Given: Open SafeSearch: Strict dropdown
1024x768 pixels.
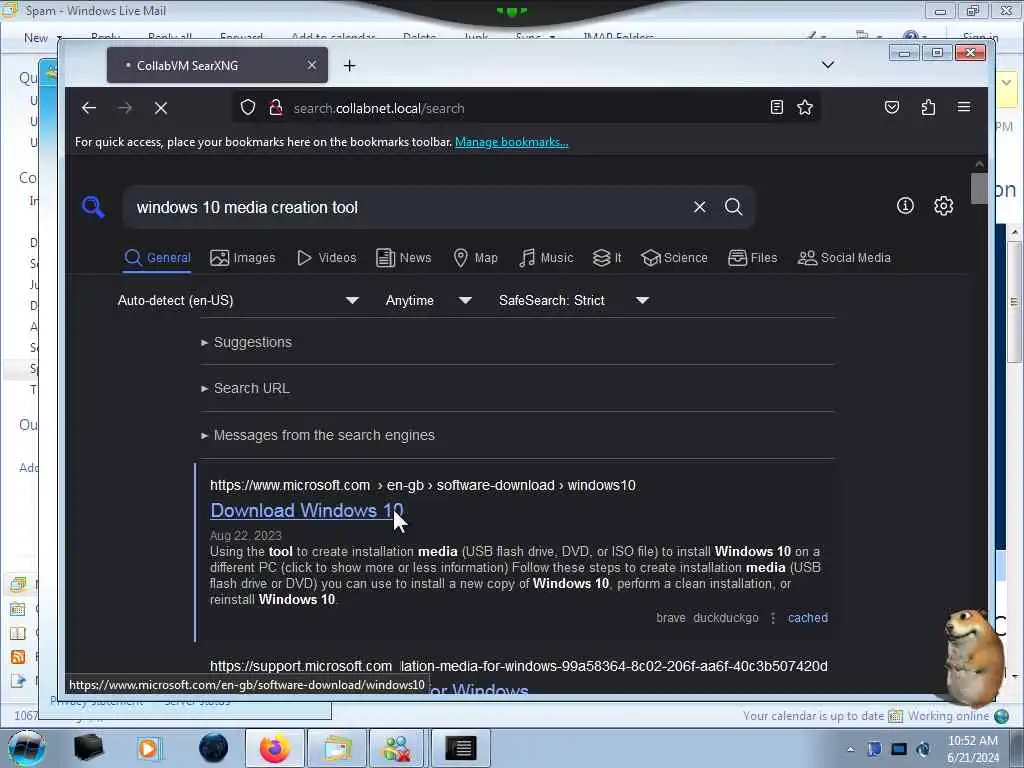Looking at the screenshot, I should (573, 300).
